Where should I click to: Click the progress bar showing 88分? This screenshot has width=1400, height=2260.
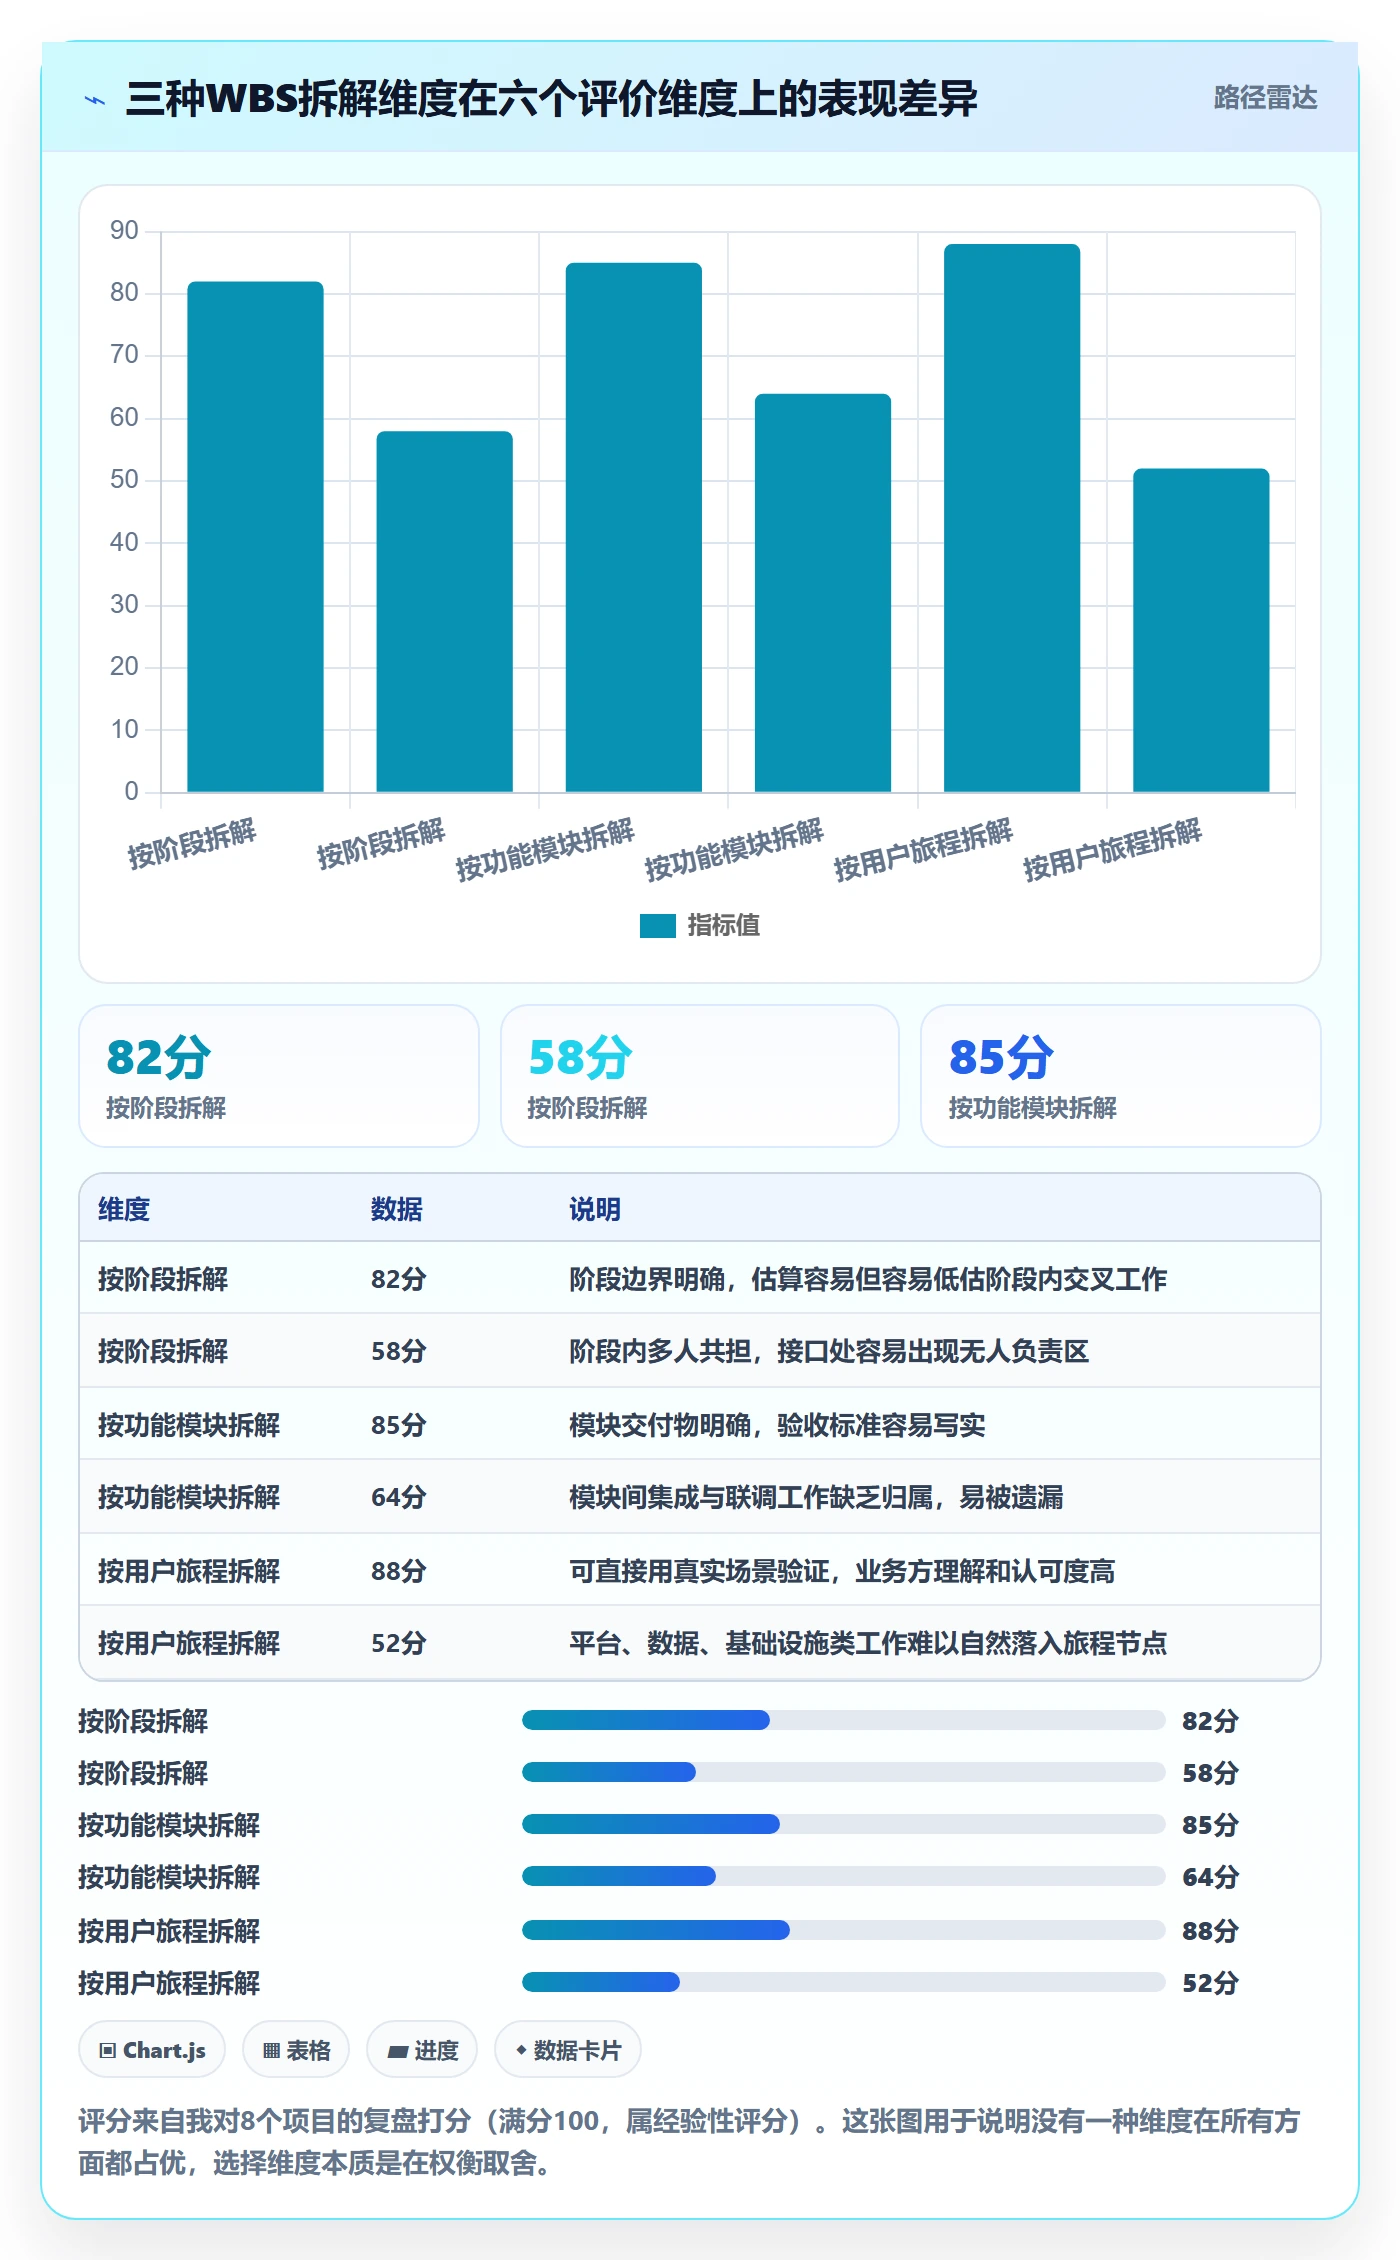844,1930
